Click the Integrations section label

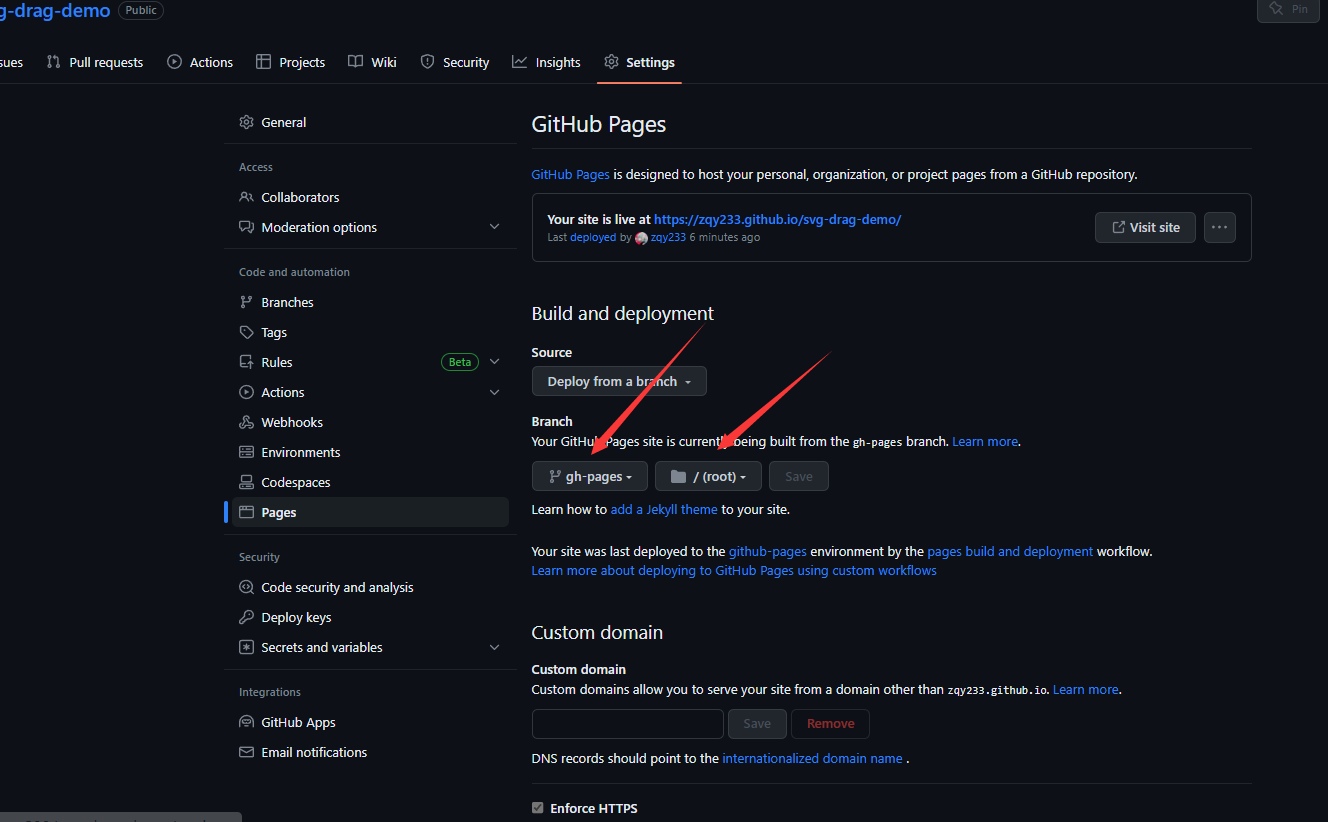pyautogui.click(x=270, y=692)
